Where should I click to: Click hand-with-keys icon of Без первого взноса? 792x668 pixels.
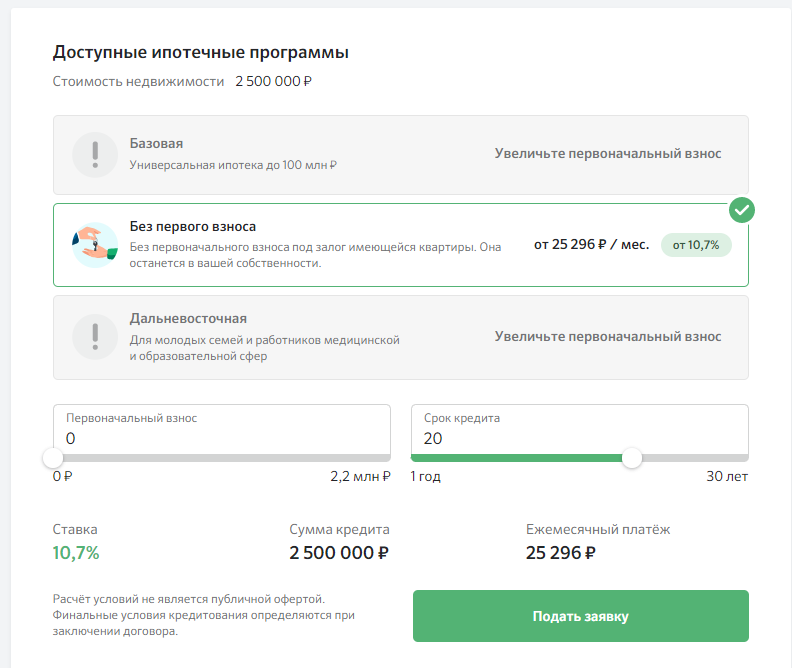click(x=95, y=245)
